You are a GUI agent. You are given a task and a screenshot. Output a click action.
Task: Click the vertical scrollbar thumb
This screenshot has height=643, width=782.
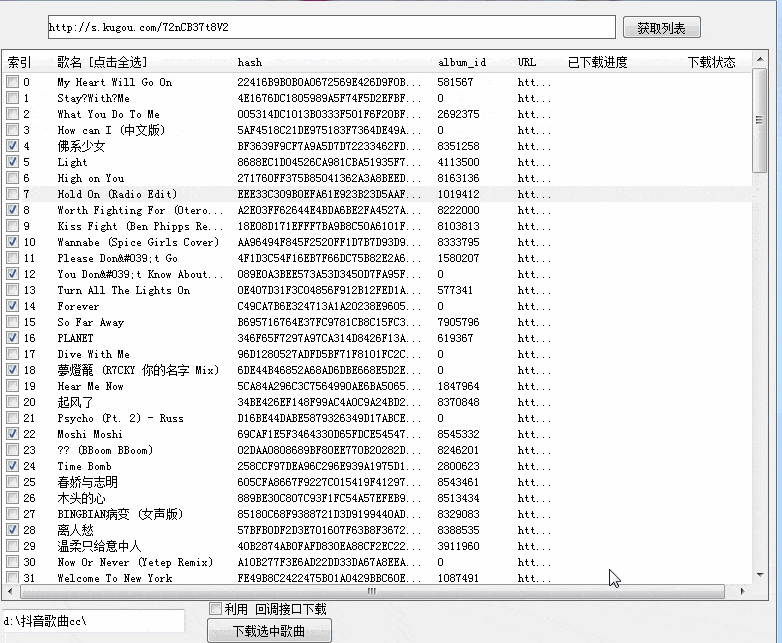click(760, 120)
